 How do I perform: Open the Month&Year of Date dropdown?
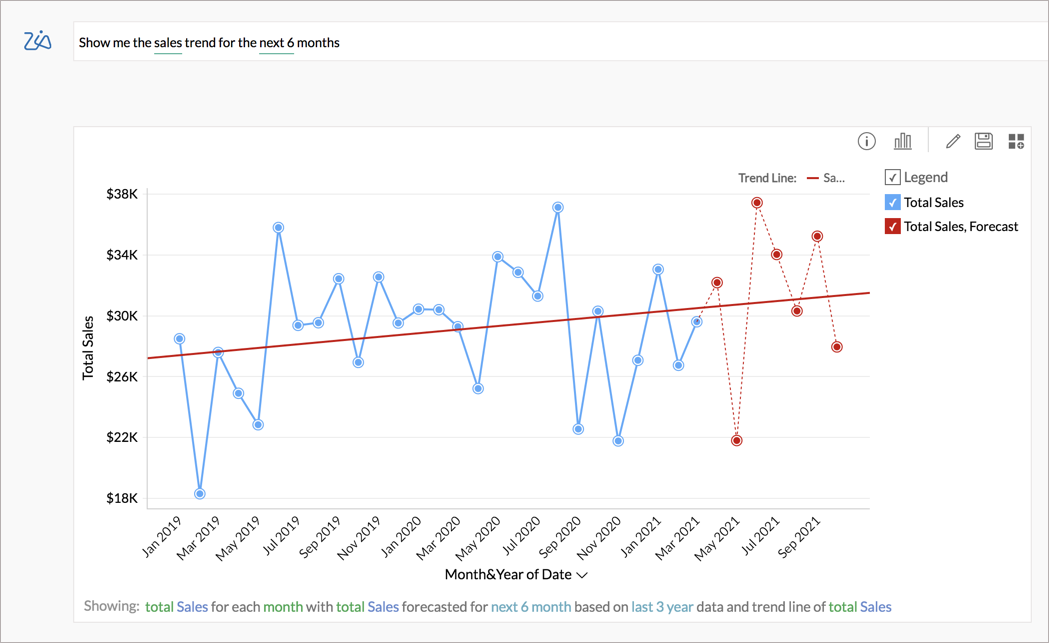coord(580,575)
